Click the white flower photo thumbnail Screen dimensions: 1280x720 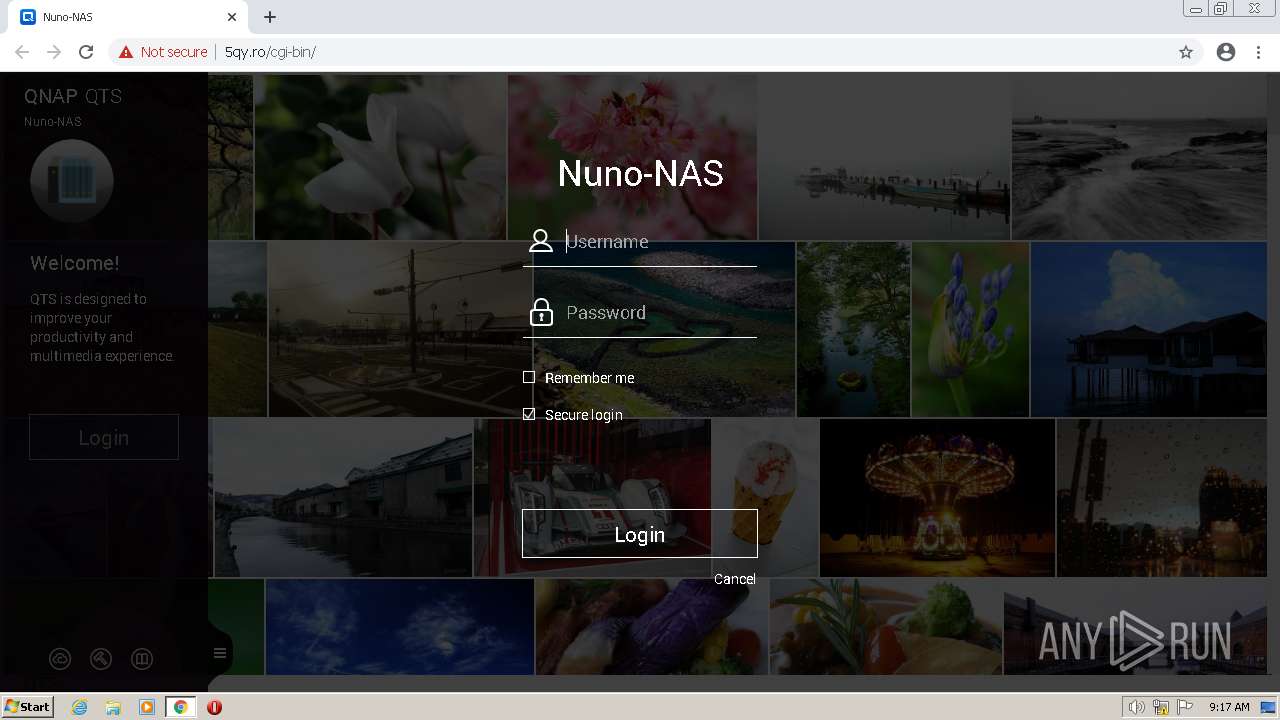pyautogui.click(x=380, y=156)
